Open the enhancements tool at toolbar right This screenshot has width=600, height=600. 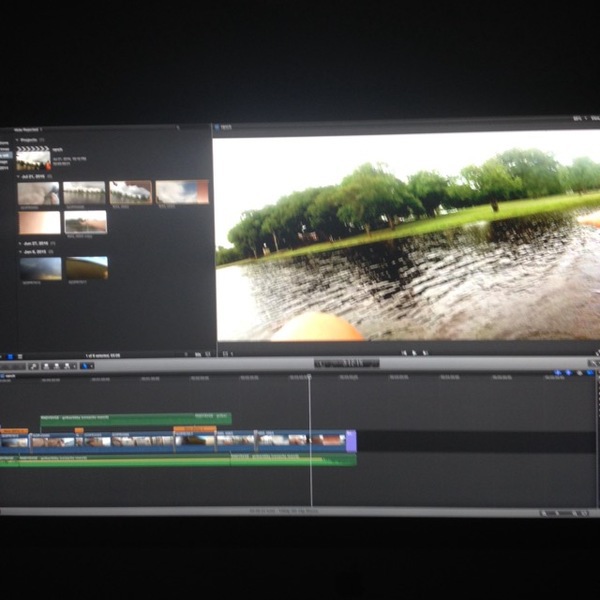pyautogui.click(x=593, y=363)
